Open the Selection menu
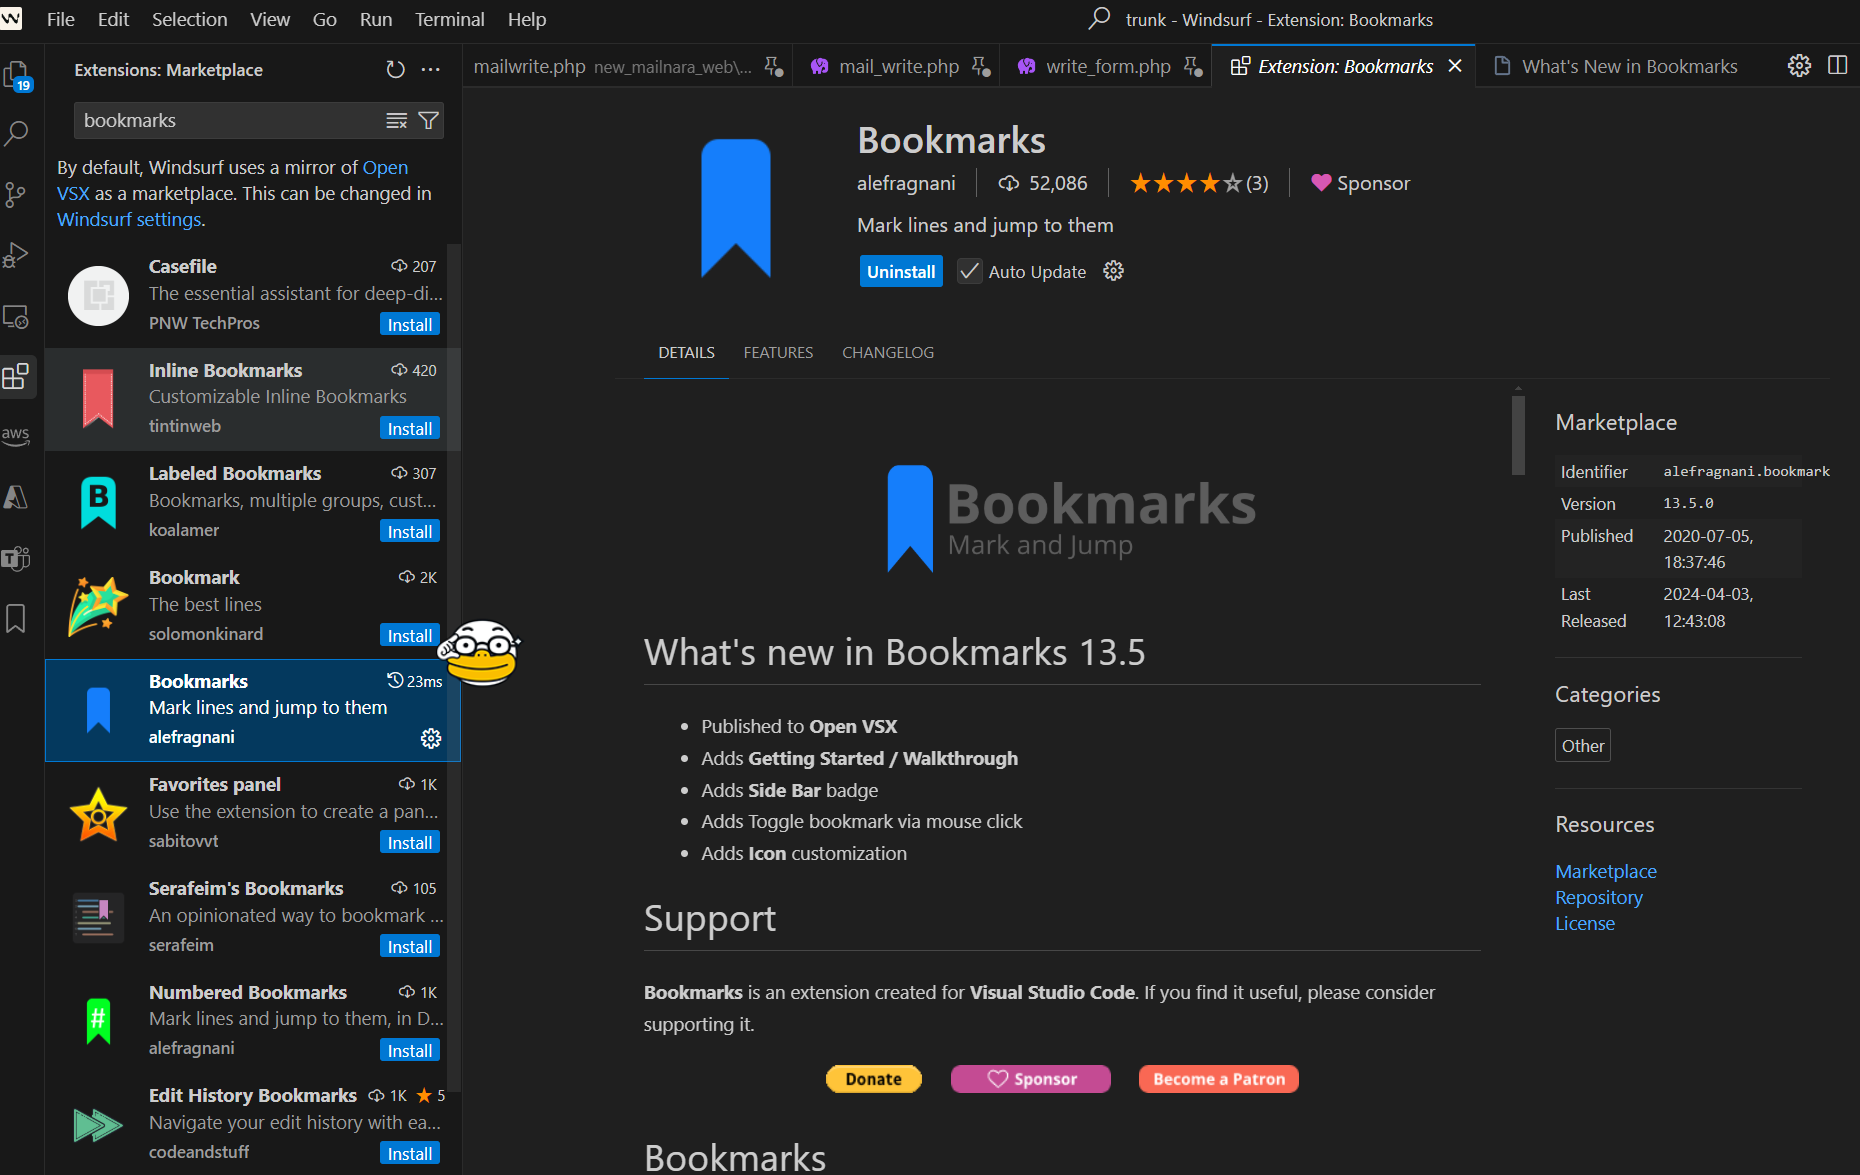 [189, 19]
